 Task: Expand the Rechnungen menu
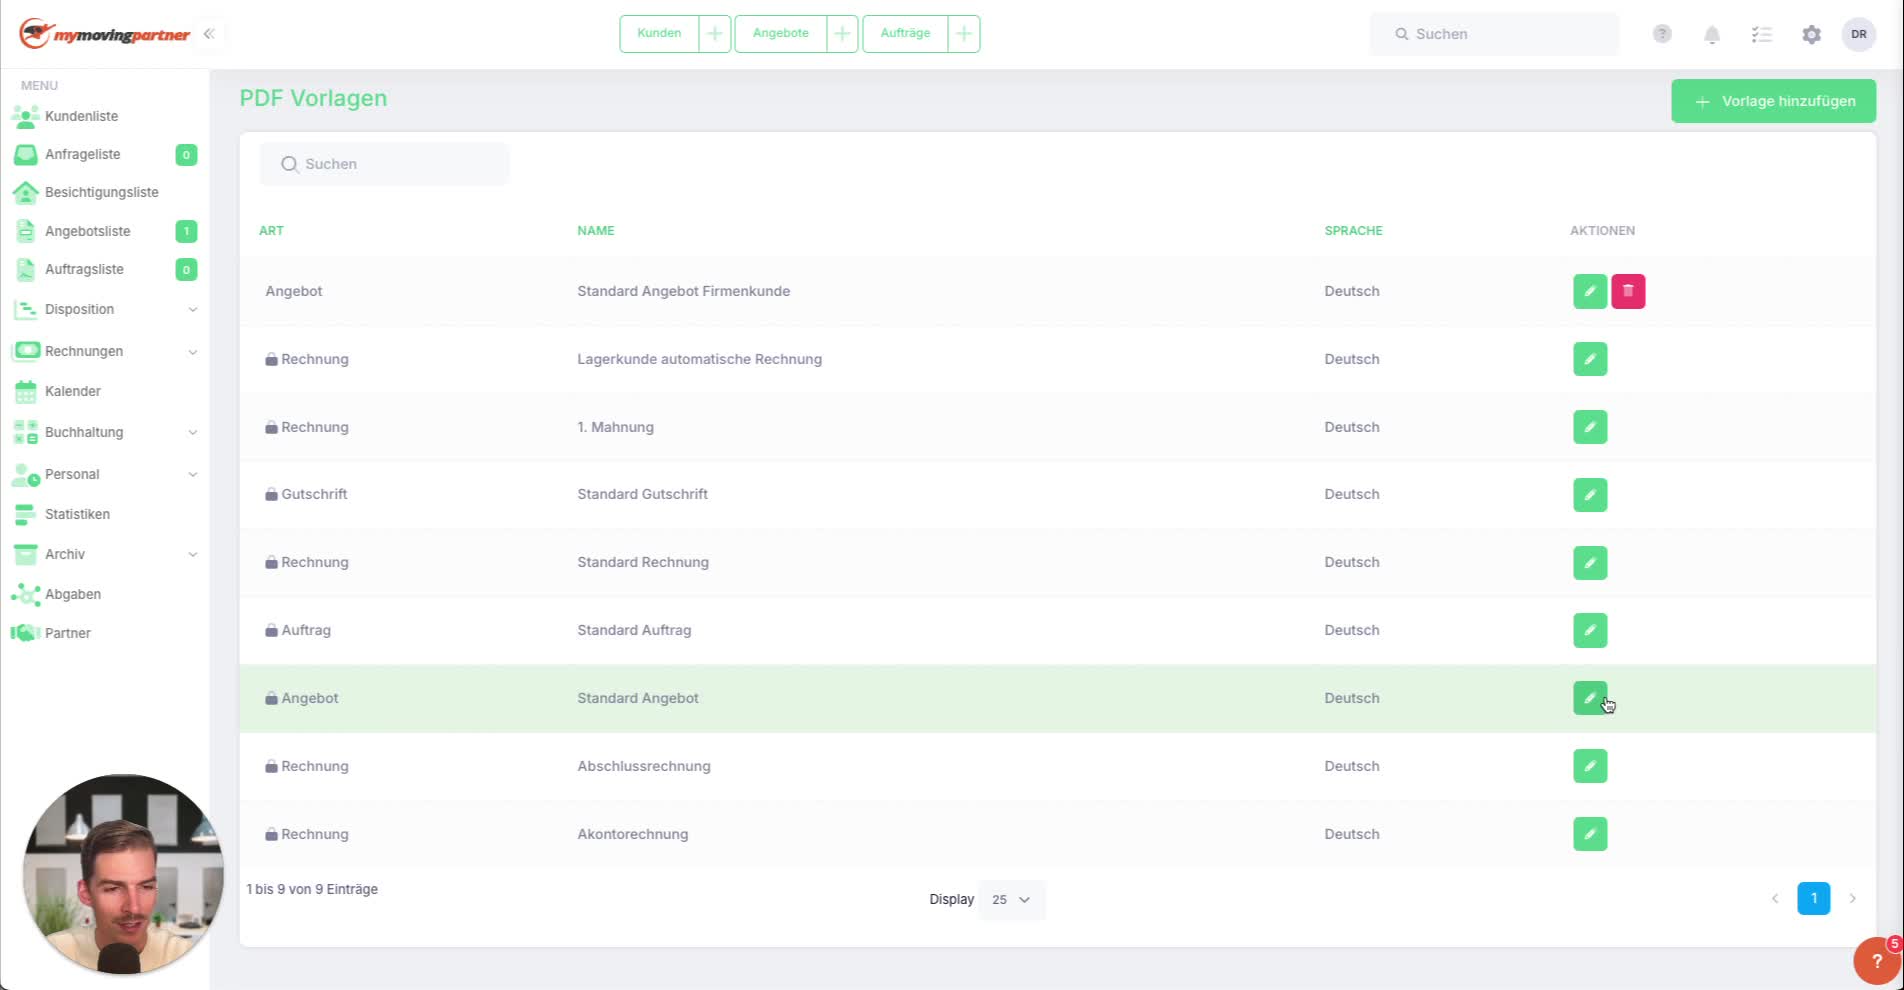(105, 351)
